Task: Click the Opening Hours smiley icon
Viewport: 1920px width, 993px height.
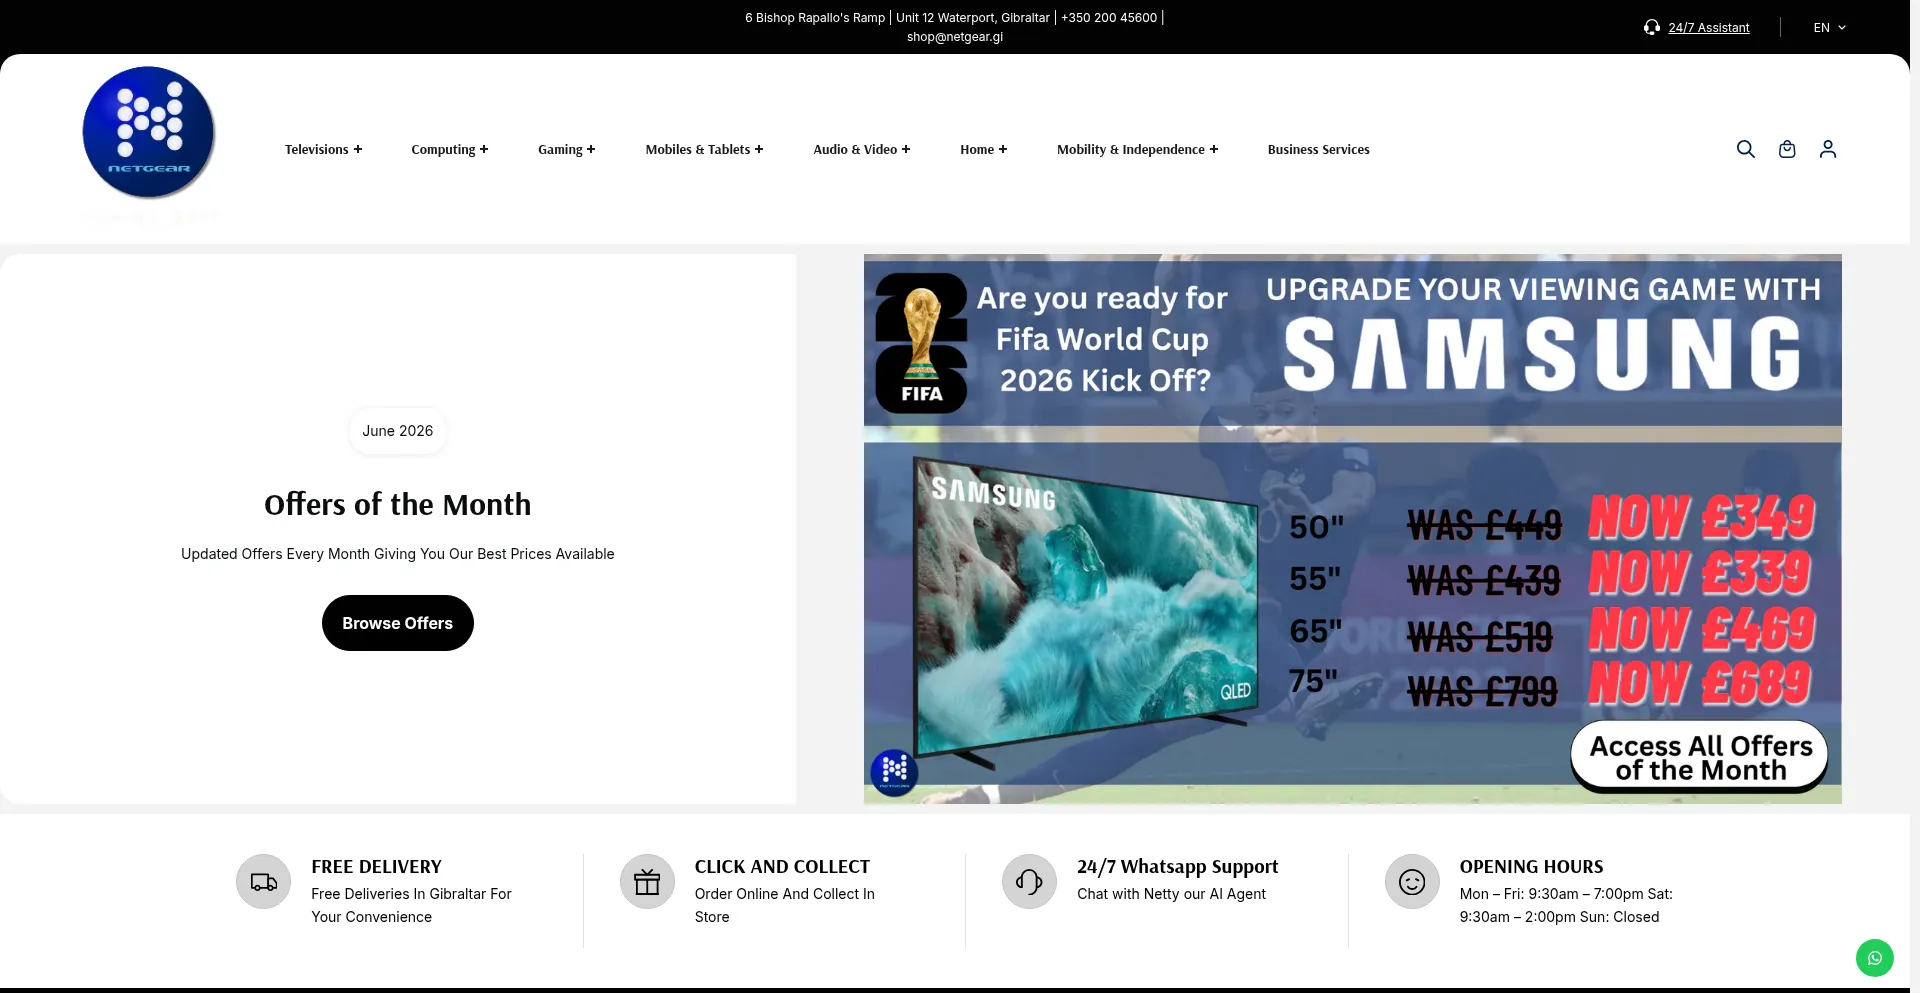Action: coord(1412,882)
